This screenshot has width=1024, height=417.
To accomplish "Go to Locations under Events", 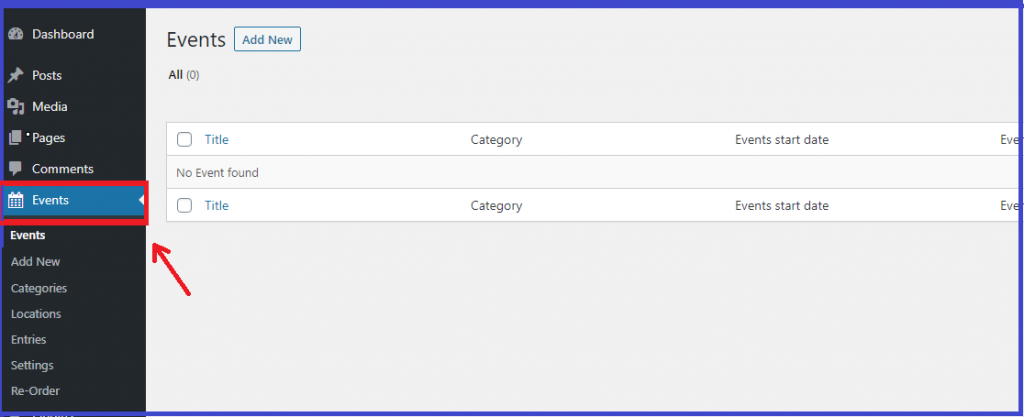I will tap(36, 314).
